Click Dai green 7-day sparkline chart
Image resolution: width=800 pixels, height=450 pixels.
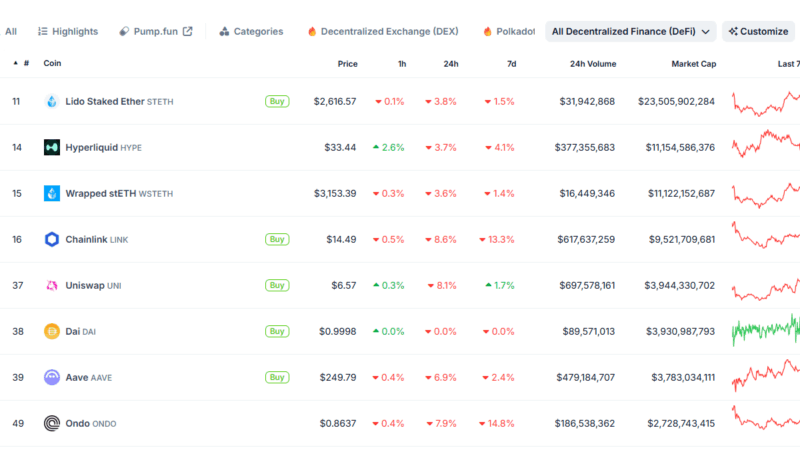click(766, 330)
